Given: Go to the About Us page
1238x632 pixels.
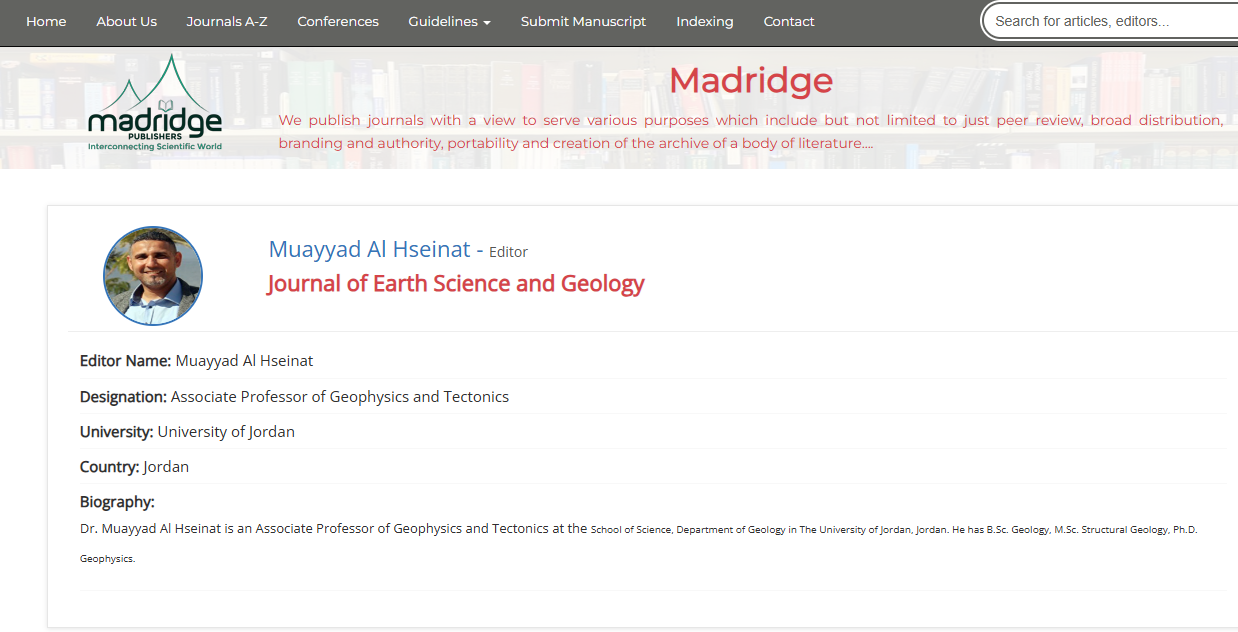Looking at the screenshot, I should point(126,21).
